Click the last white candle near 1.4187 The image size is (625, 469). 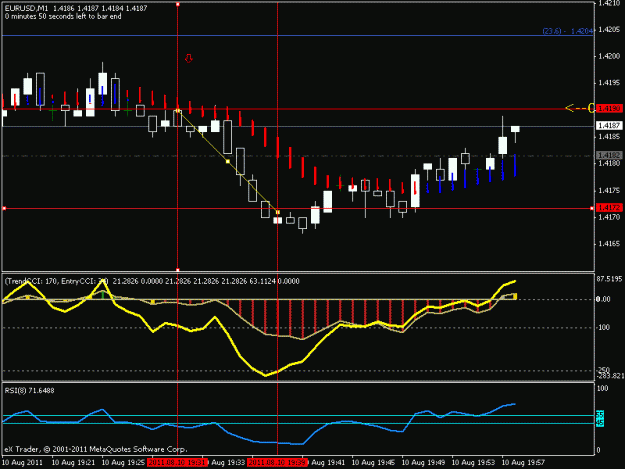tap(515, 129)
